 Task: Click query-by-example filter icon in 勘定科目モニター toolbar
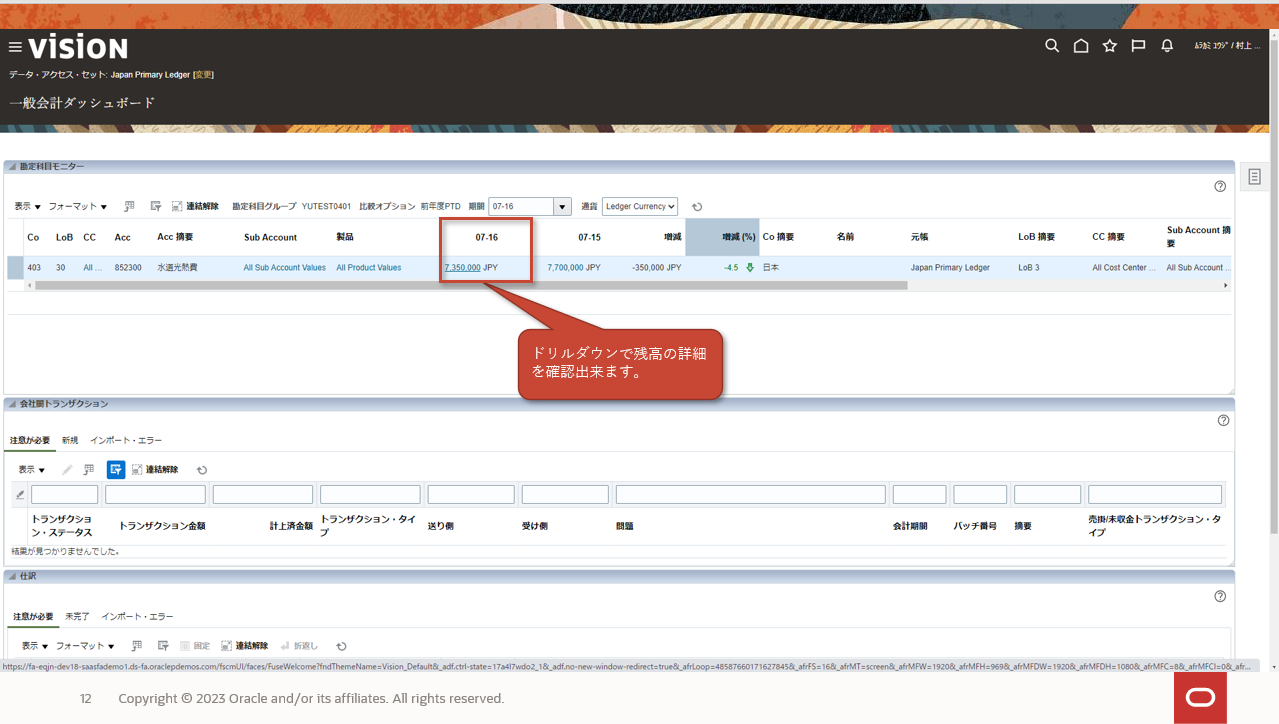coord(156,206)
